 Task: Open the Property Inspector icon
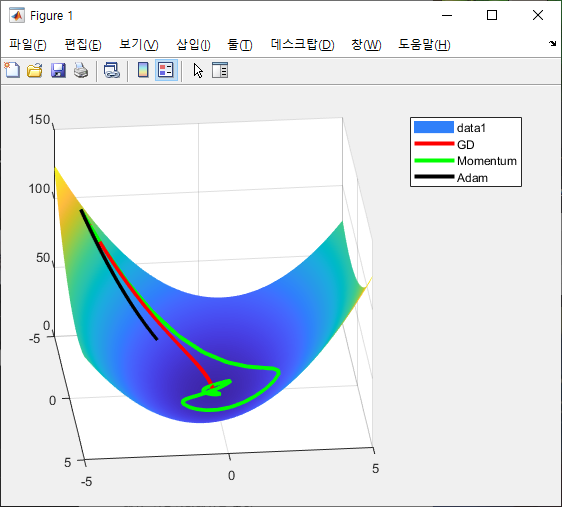point(220,70)
